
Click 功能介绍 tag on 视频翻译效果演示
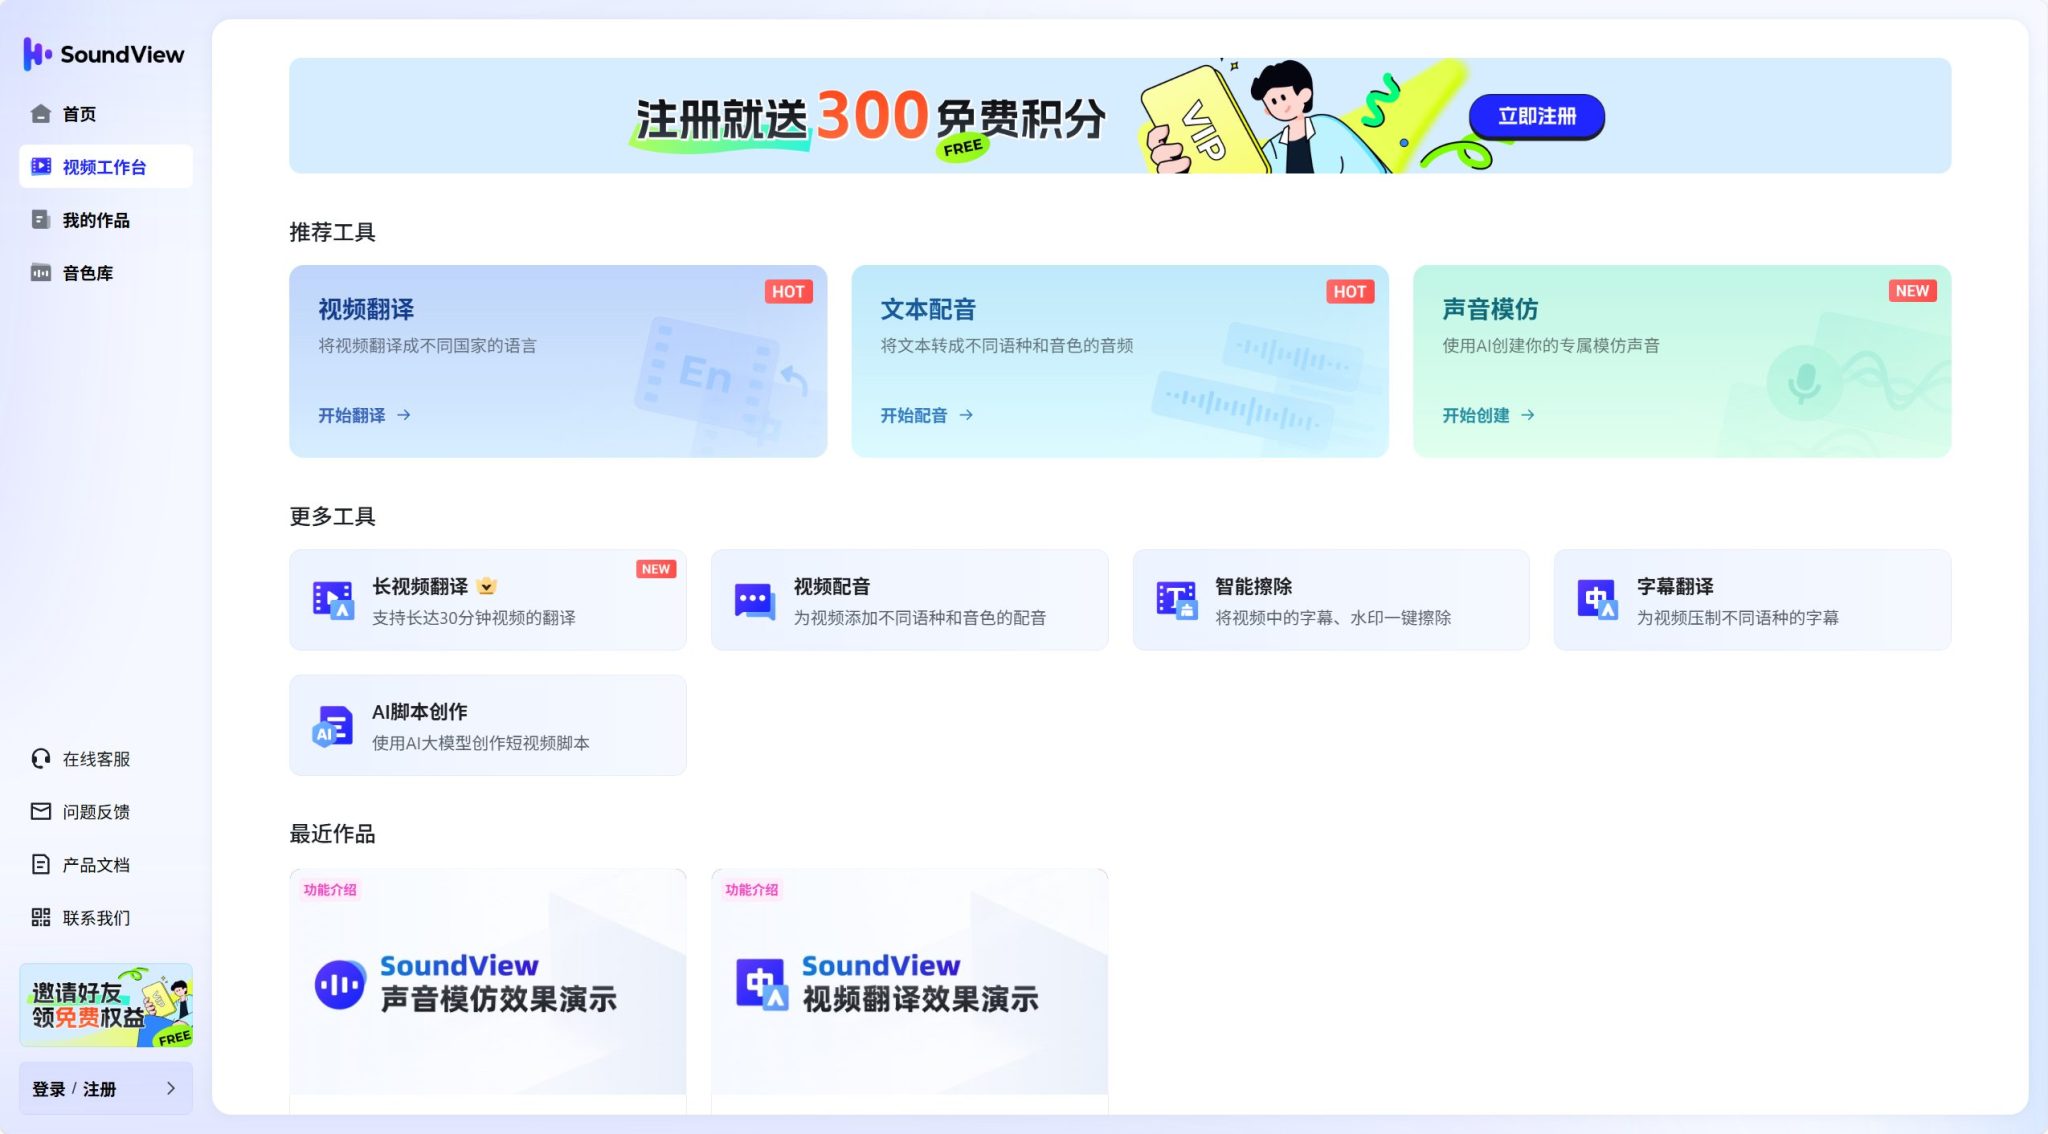752,890
